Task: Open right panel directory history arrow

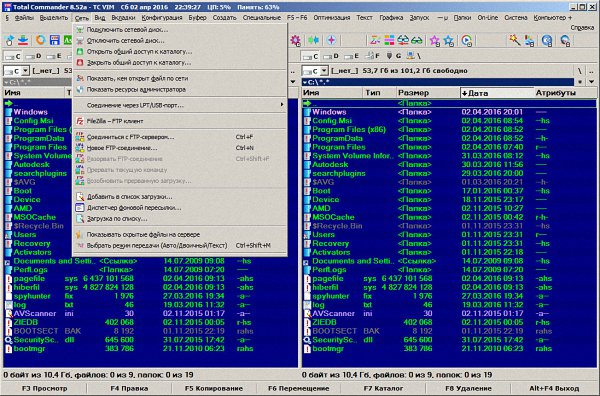Action: (592, 82)
